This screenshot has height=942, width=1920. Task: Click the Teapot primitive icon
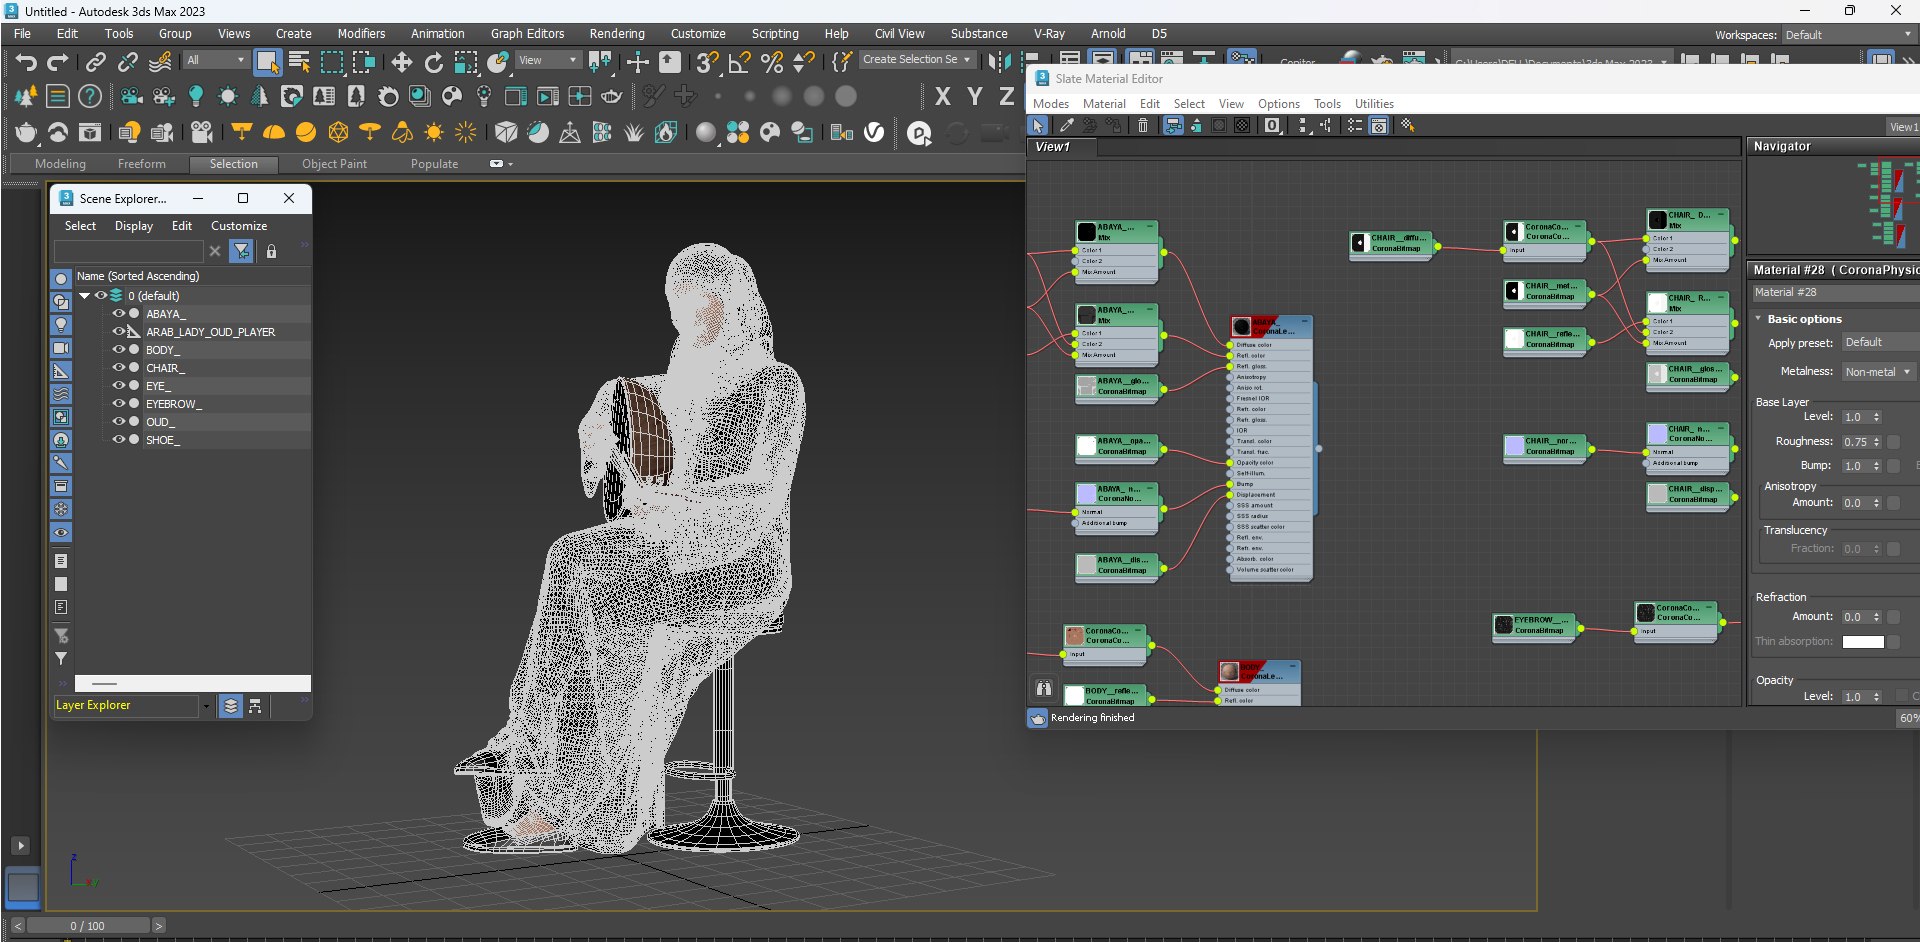click(x=26, y=132)
